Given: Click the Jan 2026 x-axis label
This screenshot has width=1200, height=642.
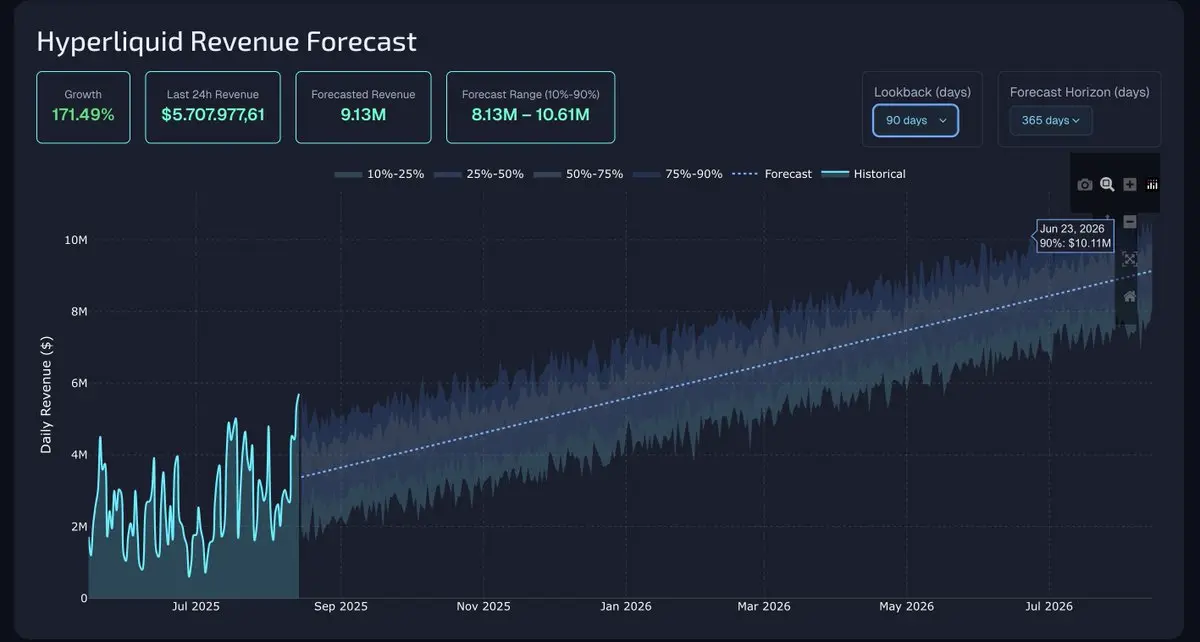Looking at the screenshot, I should click(625, 607).
